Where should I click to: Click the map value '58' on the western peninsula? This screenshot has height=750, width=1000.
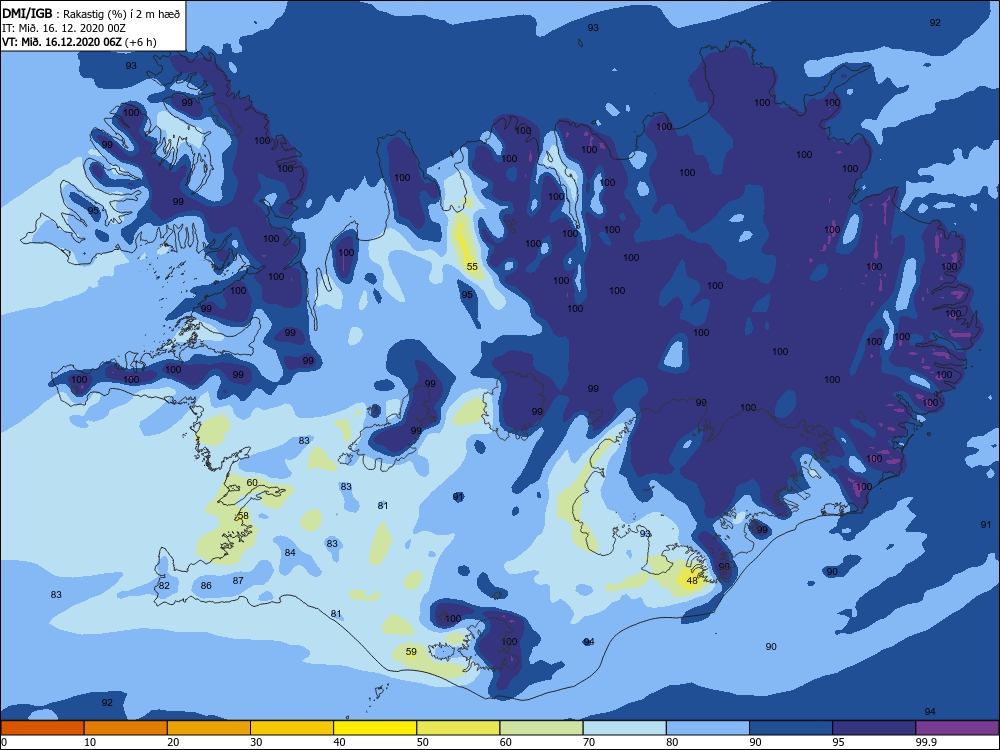click(x=243, y=515)
